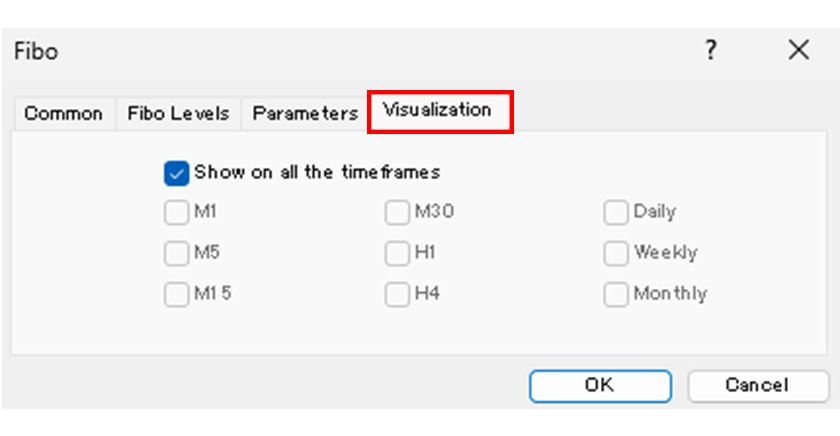Click Cancel to discard changes
Image resolution: width=840 pixels, height=436 pixels.
point(757,385)
